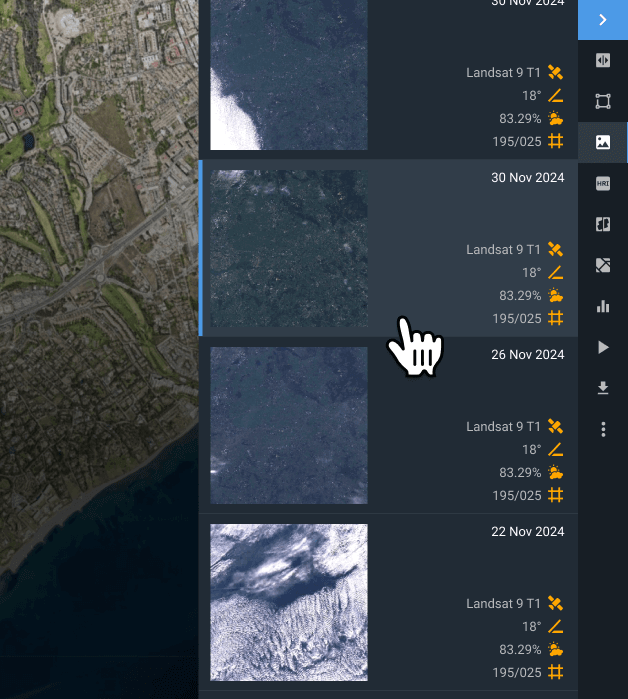
Task: Click the '26 Nov 2024' date label
Action: tap(528, 355)
